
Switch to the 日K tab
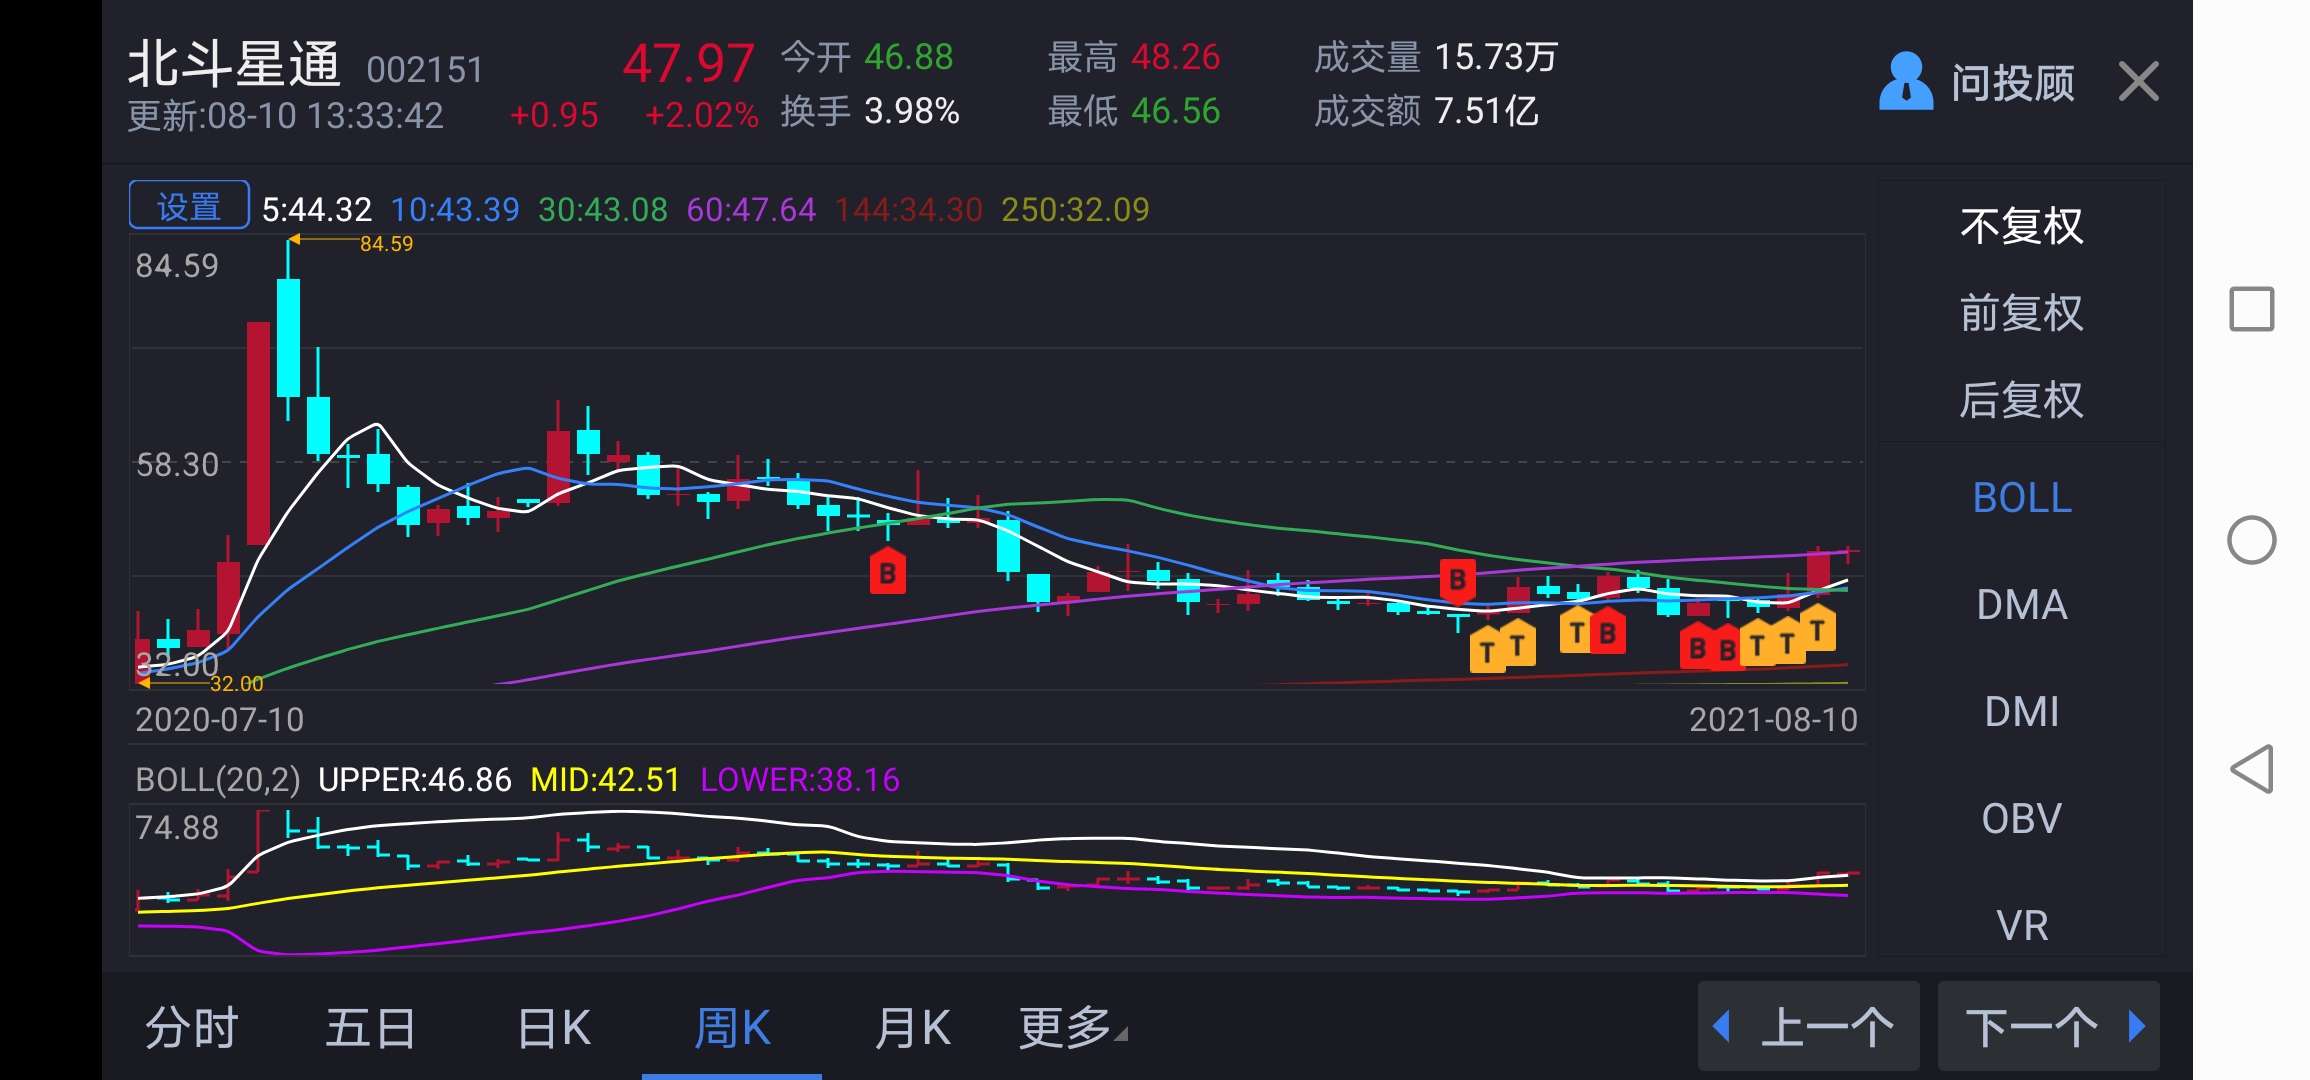554,1028
